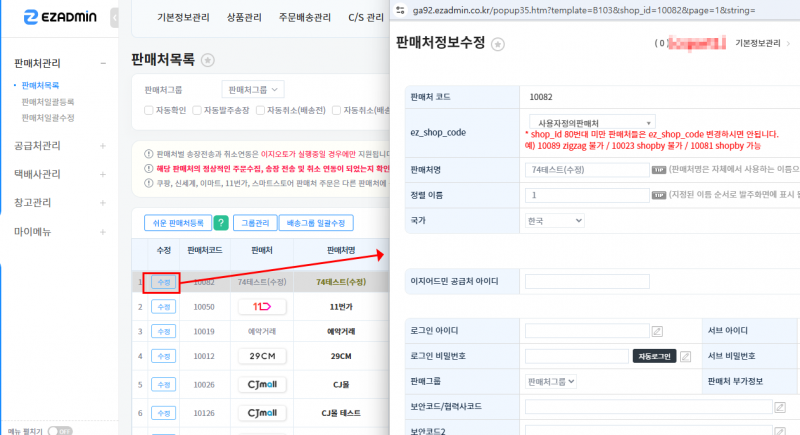
Task: Open the 기본정보관리 top menu
Action: tap(183, 17)
